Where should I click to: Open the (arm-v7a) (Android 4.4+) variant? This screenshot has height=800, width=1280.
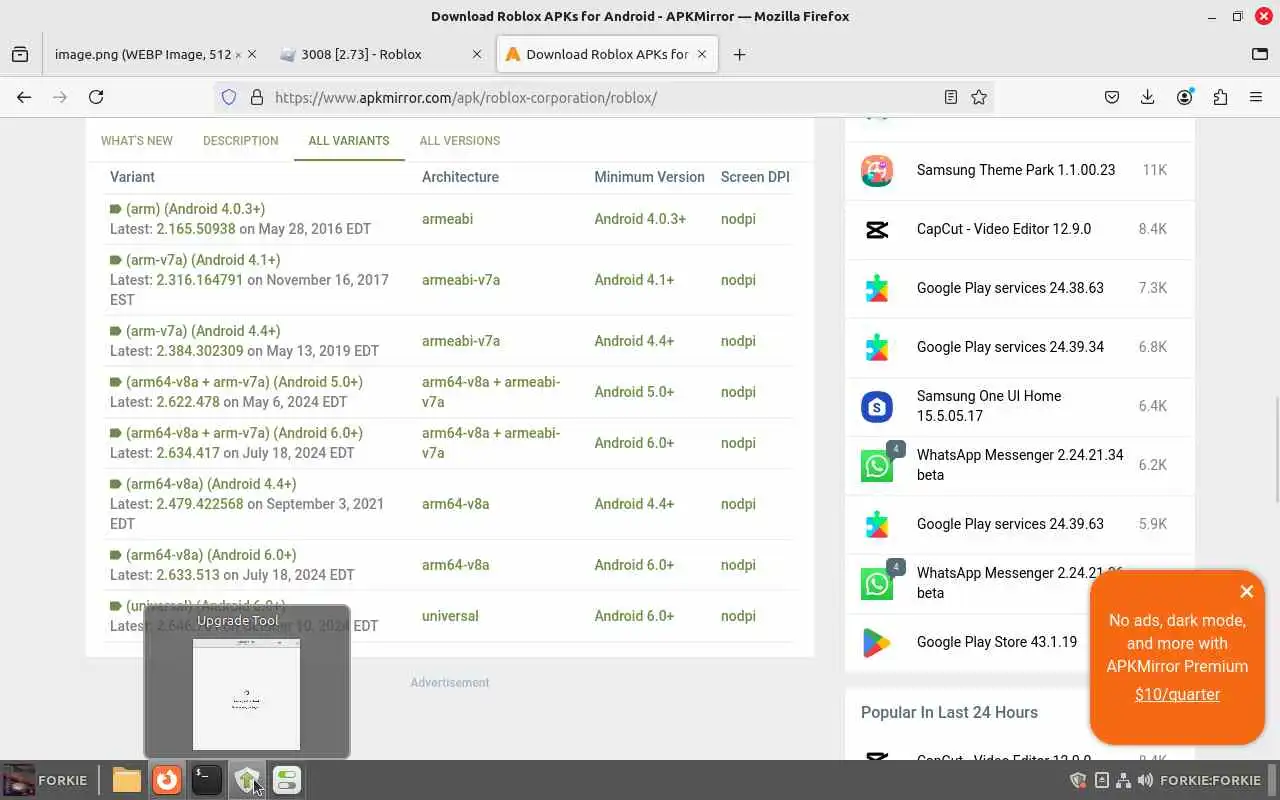203,331
